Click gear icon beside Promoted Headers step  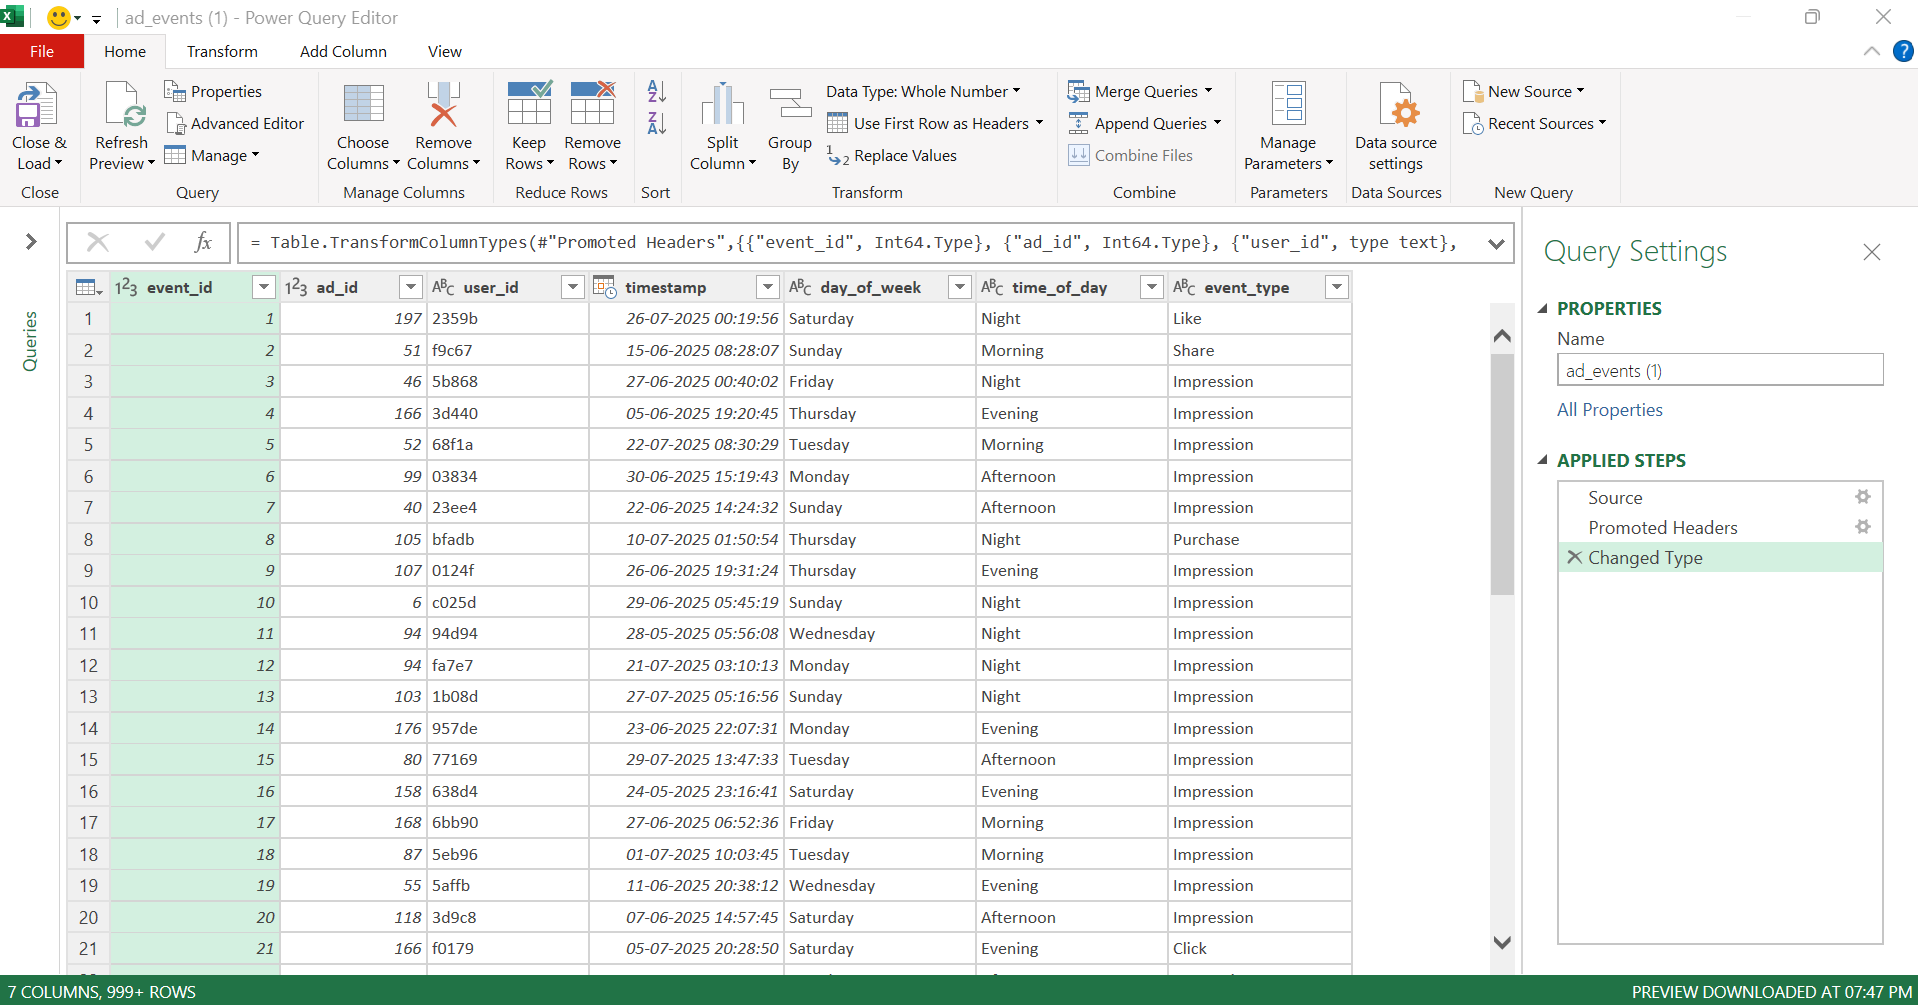(1862, 527)
